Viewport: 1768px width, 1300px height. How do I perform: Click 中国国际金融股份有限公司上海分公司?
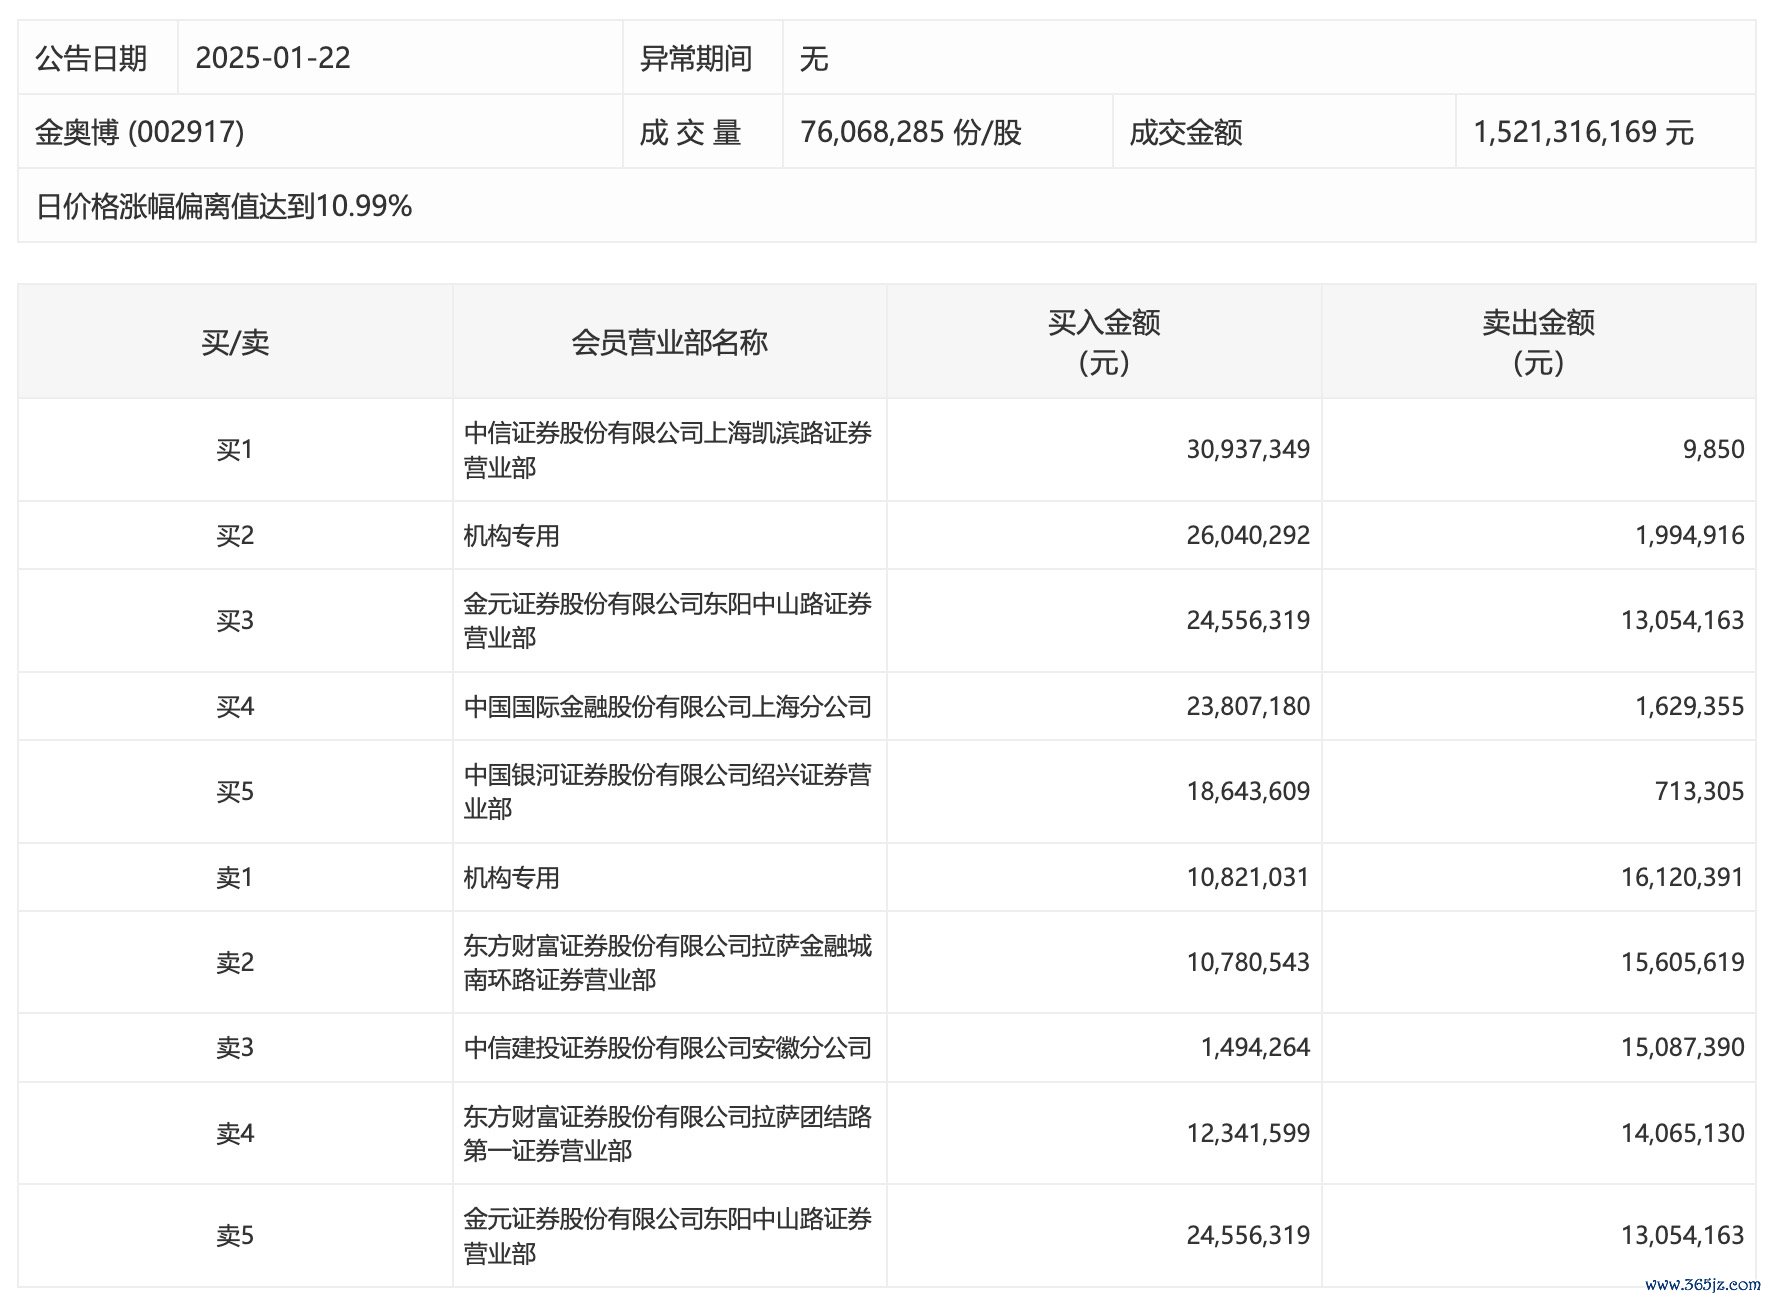668,707
